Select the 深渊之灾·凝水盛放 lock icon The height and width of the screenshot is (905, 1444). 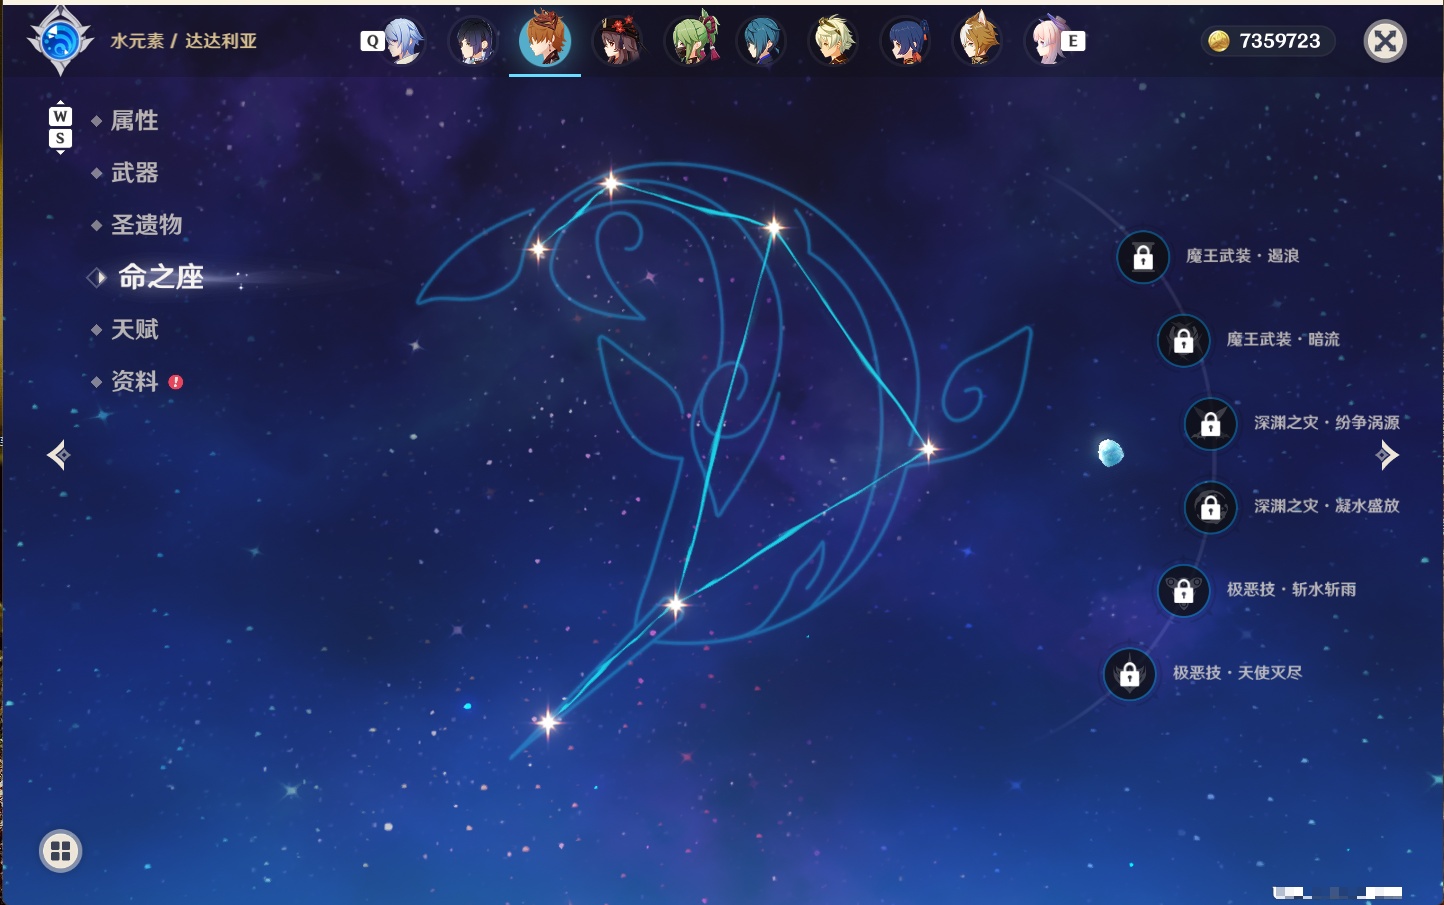[1211, 507]
